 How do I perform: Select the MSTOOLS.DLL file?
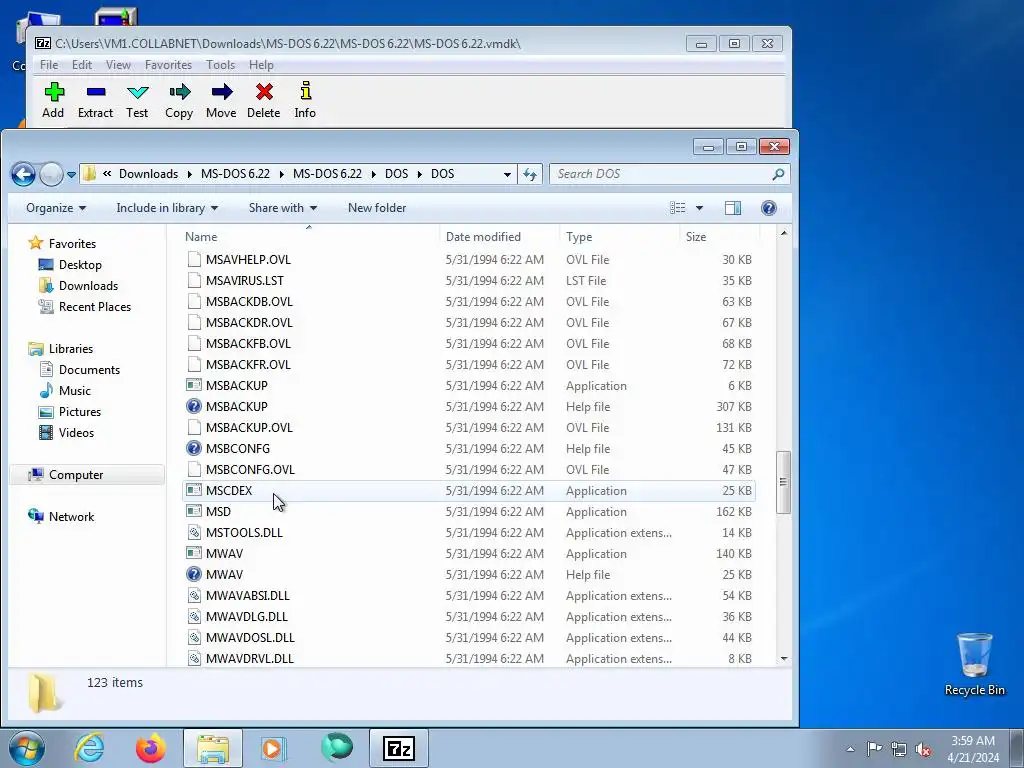click(x=468, y=532)
